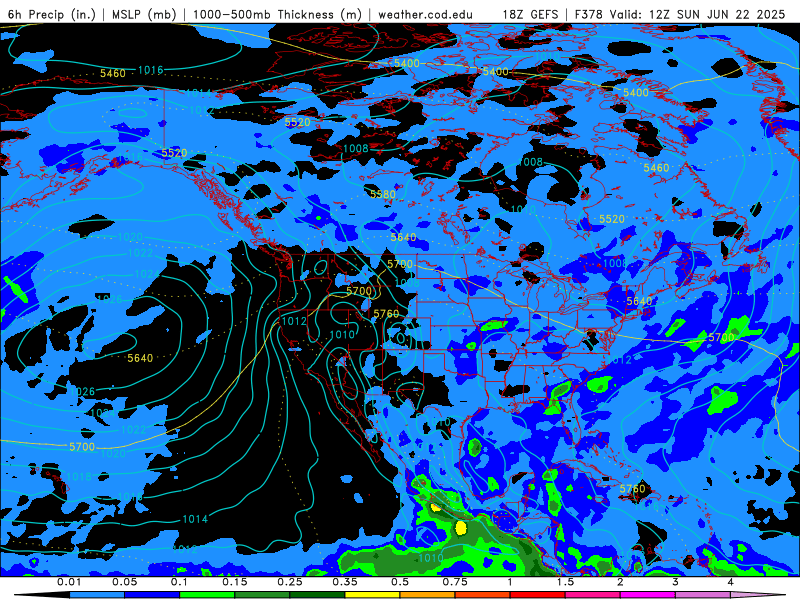Click the '0.75' legend value label
Screen dimensions: 800x600
(x=455, y=582)
